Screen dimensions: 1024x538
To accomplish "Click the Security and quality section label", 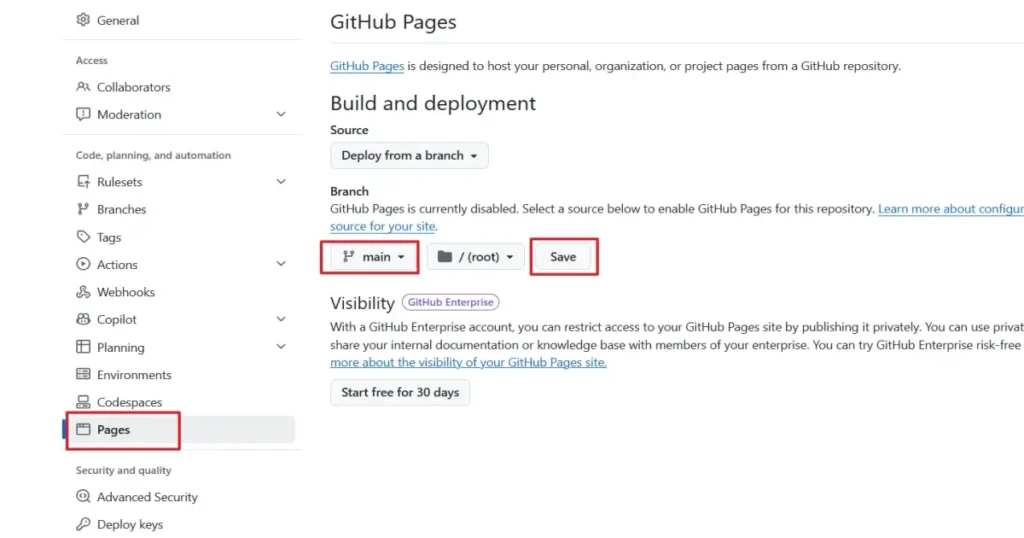I will [x=123, y=470].
